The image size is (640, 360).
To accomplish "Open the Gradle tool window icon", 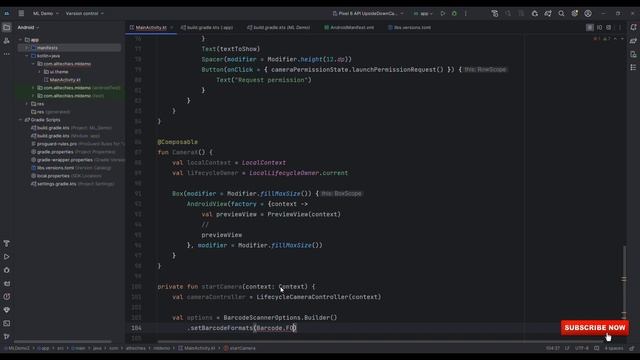I will click(x=633, y=41).
